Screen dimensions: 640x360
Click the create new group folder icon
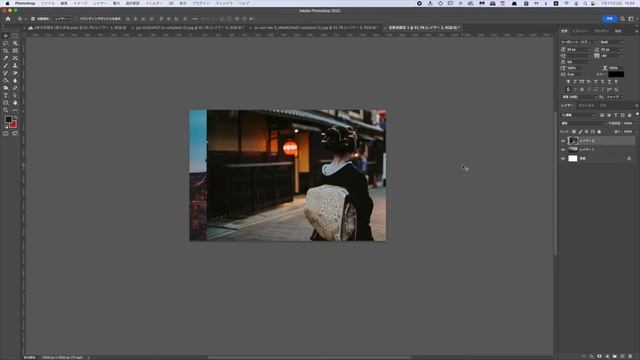[x=615, y=356]
